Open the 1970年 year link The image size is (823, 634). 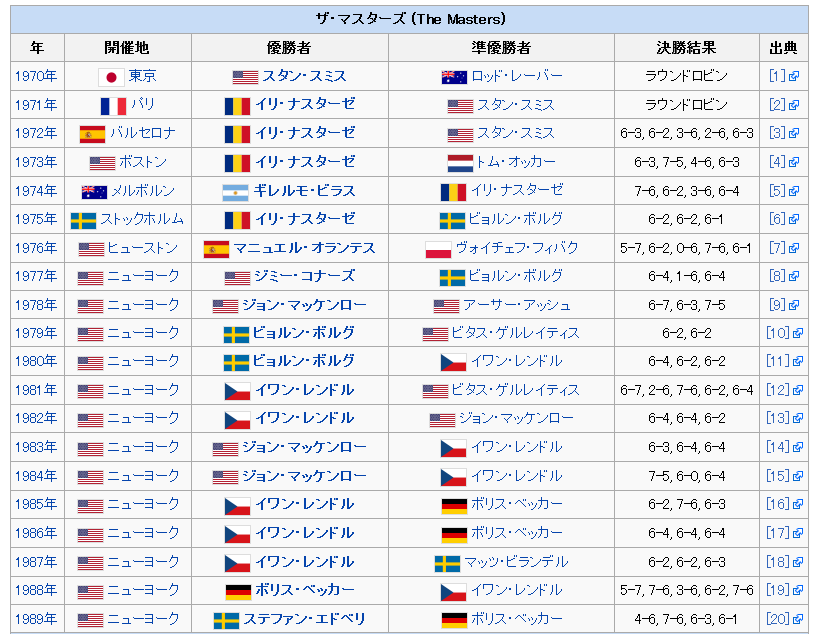pos(36,77)
